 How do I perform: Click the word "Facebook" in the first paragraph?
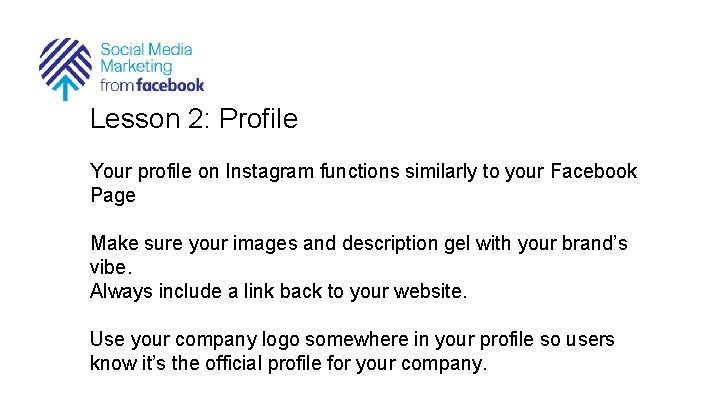click(x=594, y=171)
